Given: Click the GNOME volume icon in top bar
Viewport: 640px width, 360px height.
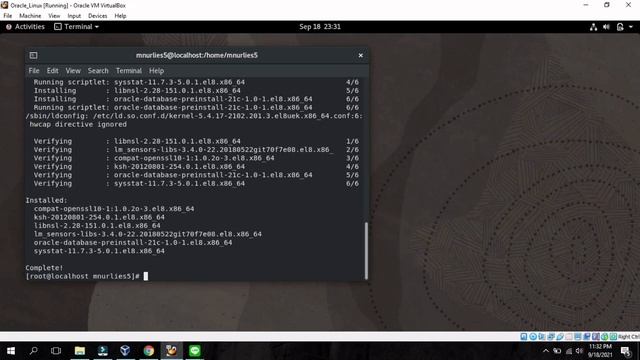Looking at the screenshot, I should (606, 27).
